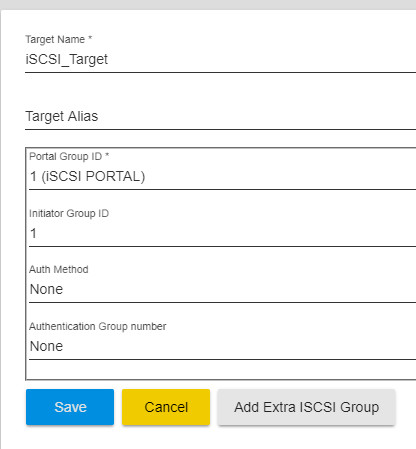Focus the Target Name input field
Image resolution: width=416 pixels, height=449 pixels.
coord(221,59)
